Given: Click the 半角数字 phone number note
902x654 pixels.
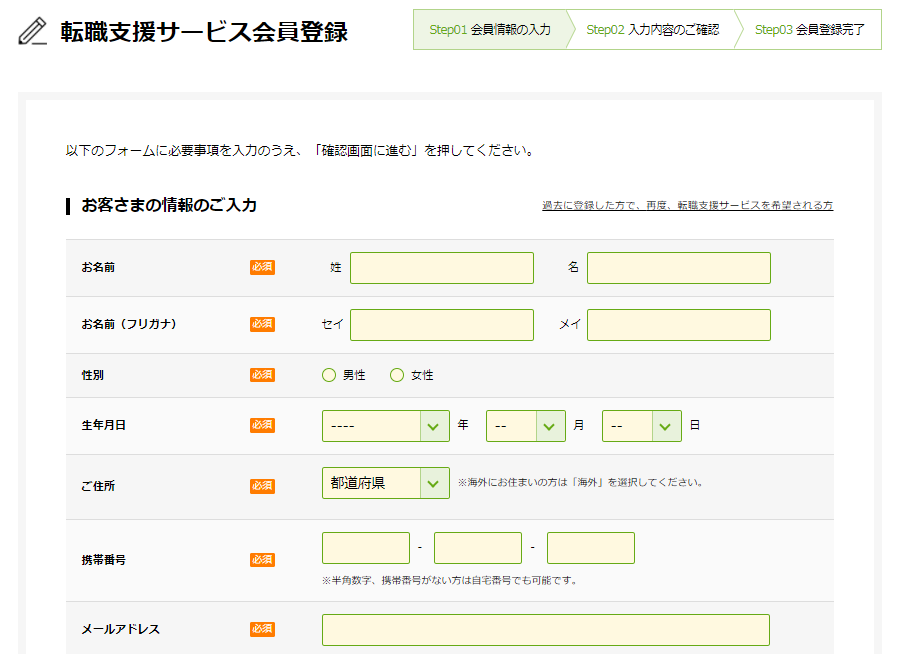Looking at the screenshot, I should point(451,580).
